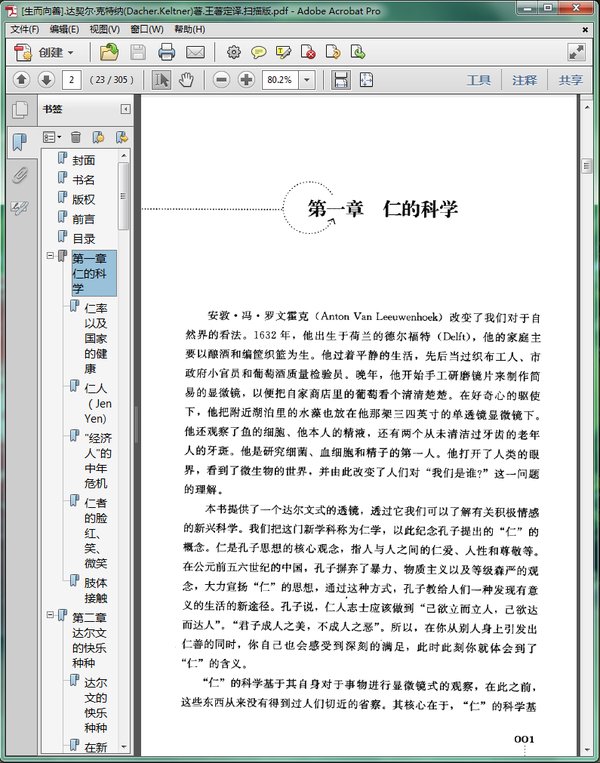
Task: Open page thumbnails panel icon
Action: point(20,109)
